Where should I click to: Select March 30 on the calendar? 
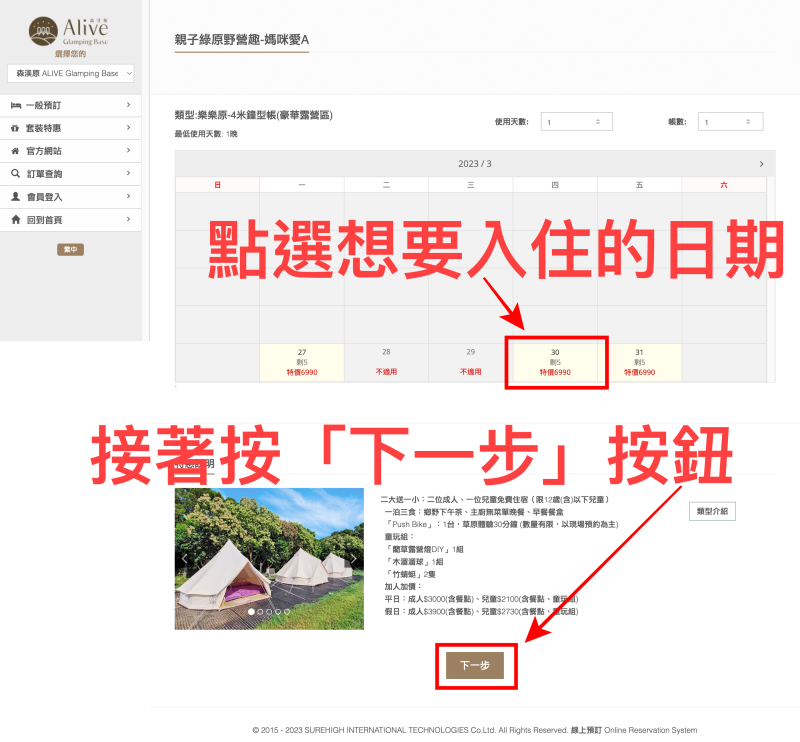coord(555,362)
